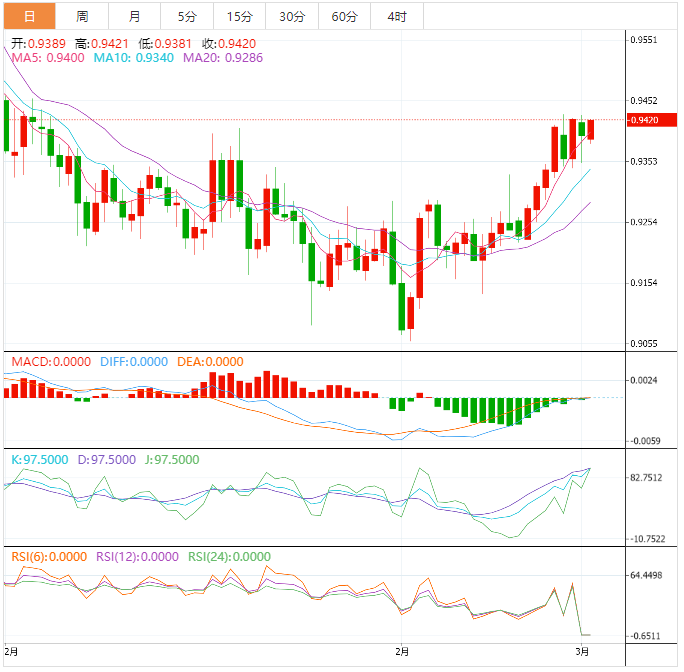
Task: Select the 日 daily chart tab
Action: [29, 16]
